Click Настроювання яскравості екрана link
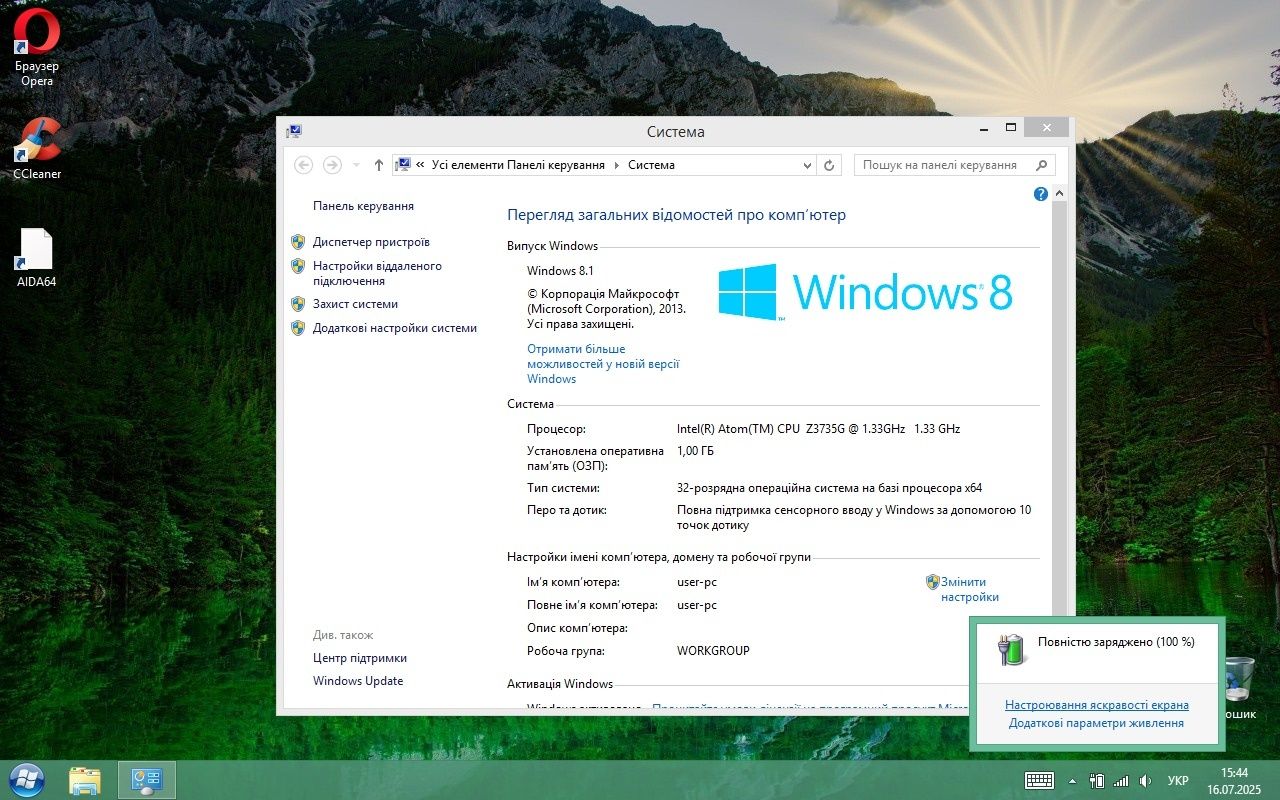1280x800 pixels. tap(1097, 705)
